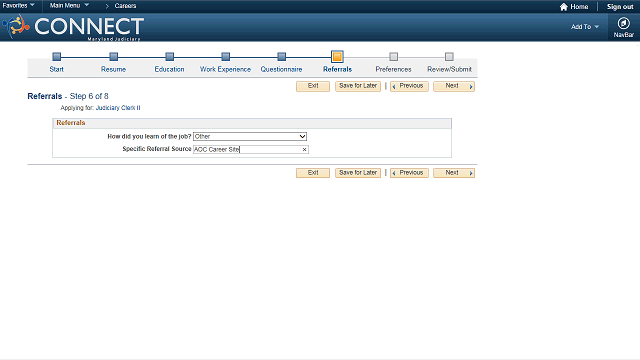
Task: Open the Resume step label
Action: click(113, 69)
